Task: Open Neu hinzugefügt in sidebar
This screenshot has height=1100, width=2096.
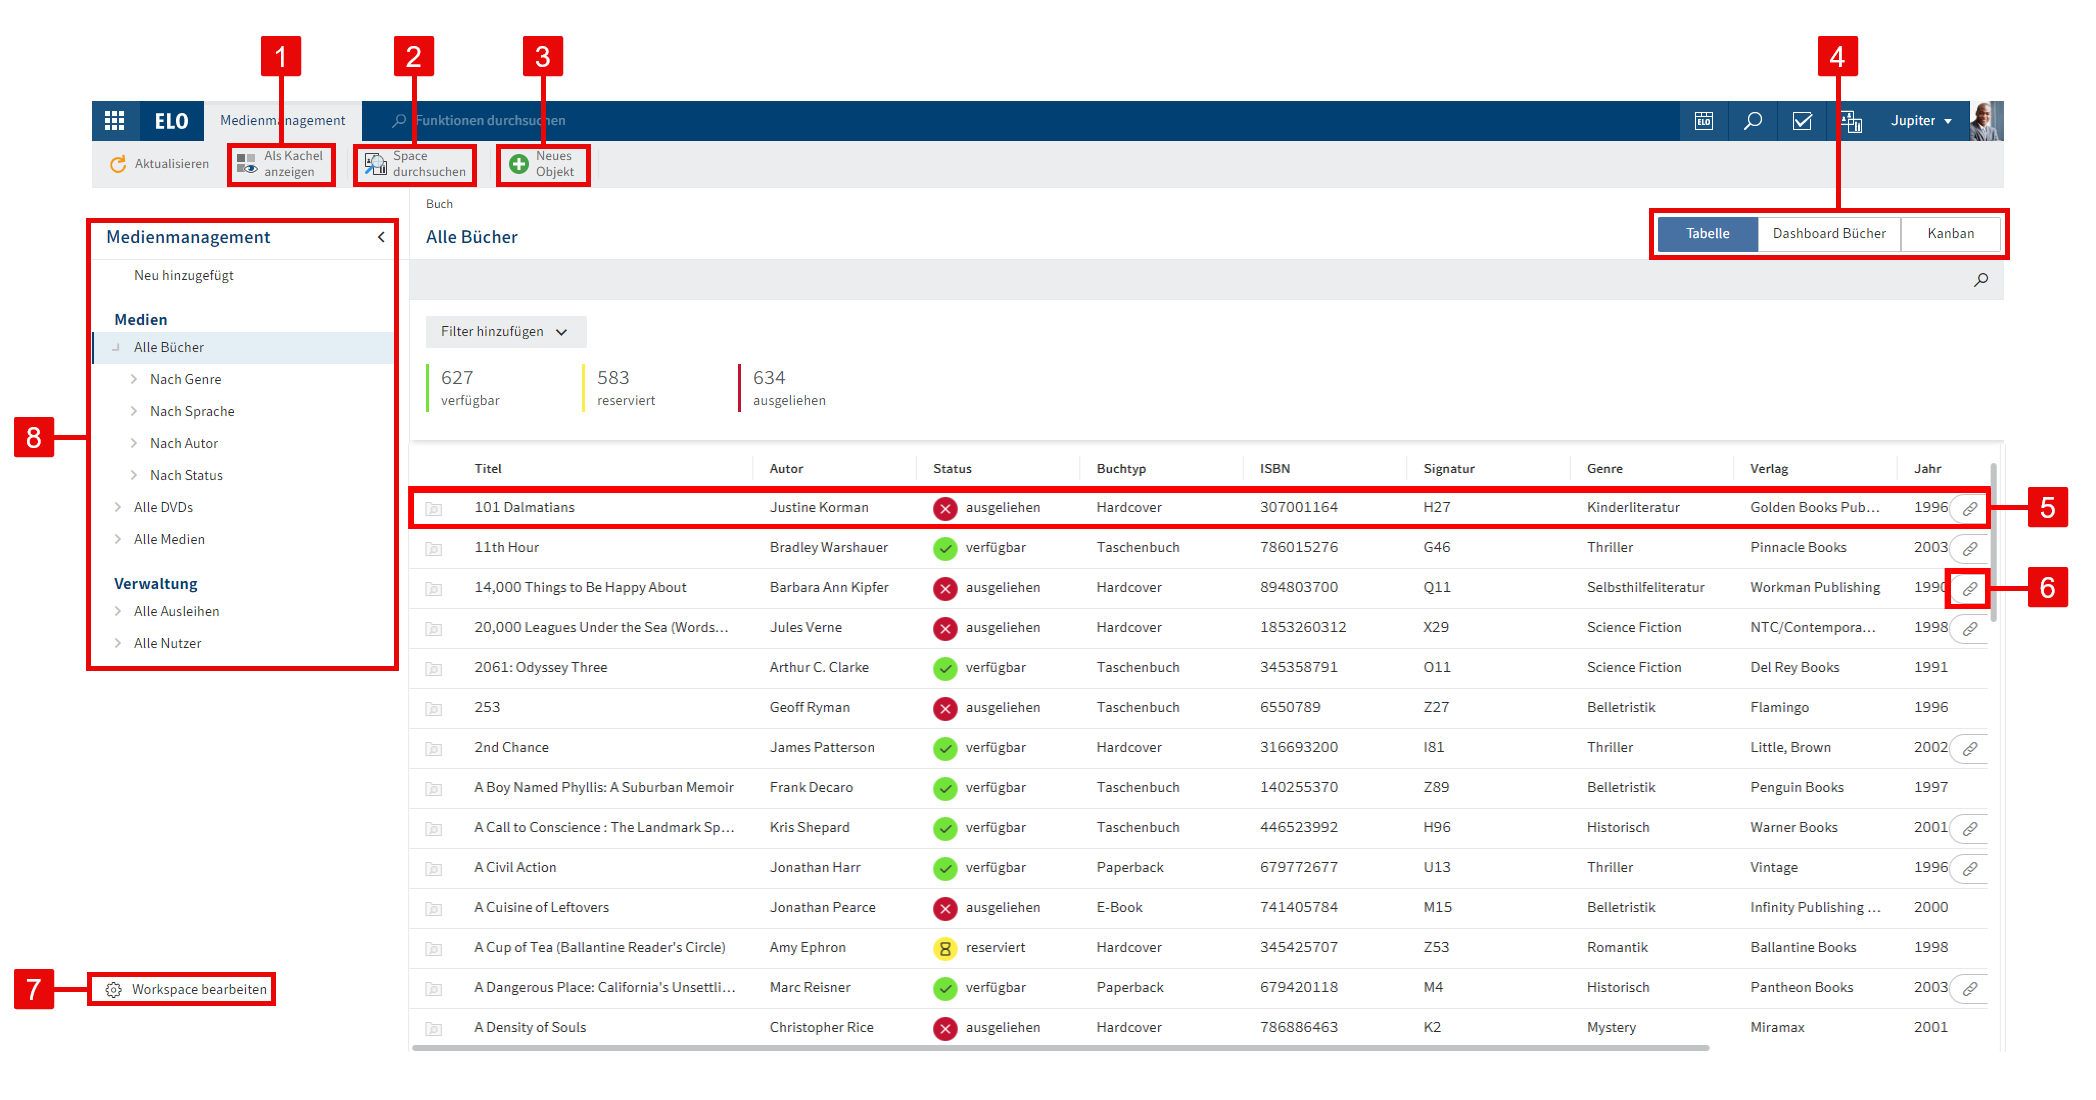Action: coord(184,276)
